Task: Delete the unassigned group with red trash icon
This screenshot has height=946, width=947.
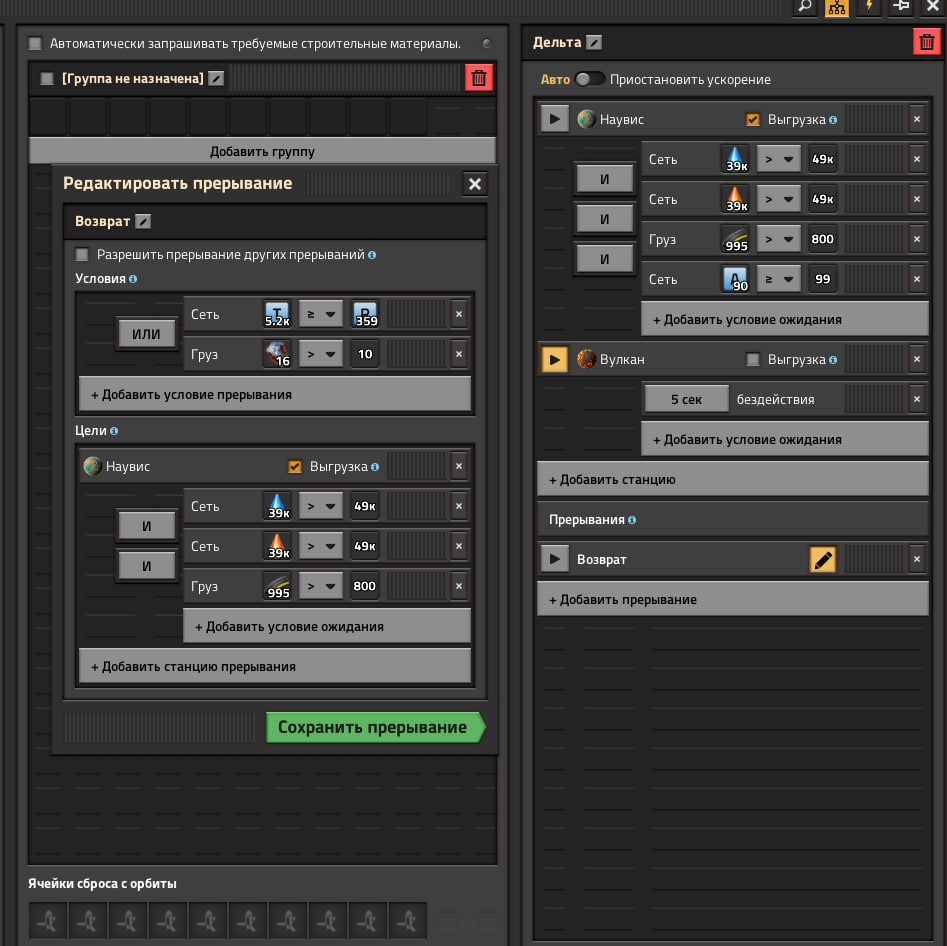Action: tap(479, 78)
